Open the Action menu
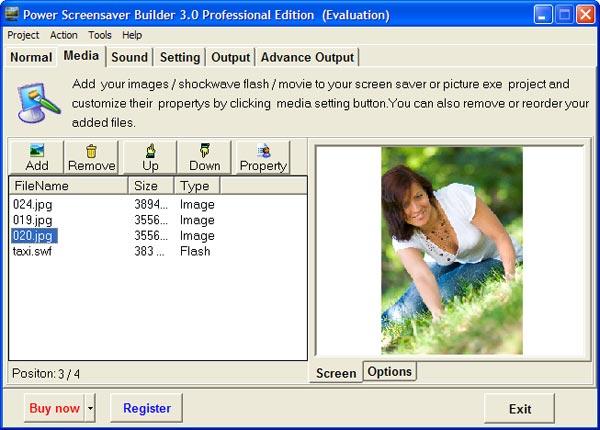Image resolution: width=600 pixels, height=430 pixels. (x=64, y=35)
